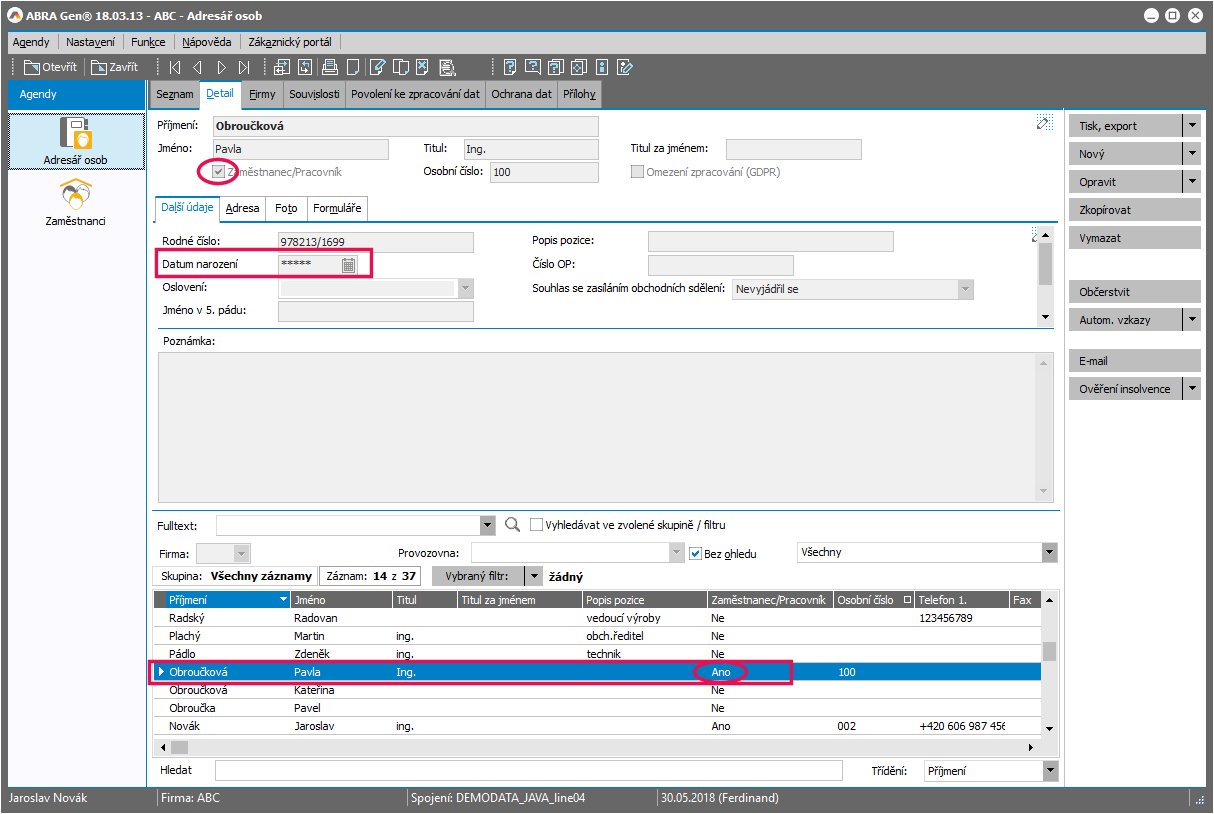
Task: Click magnifier search icon beside Fulltext
Action: [513, 525]
